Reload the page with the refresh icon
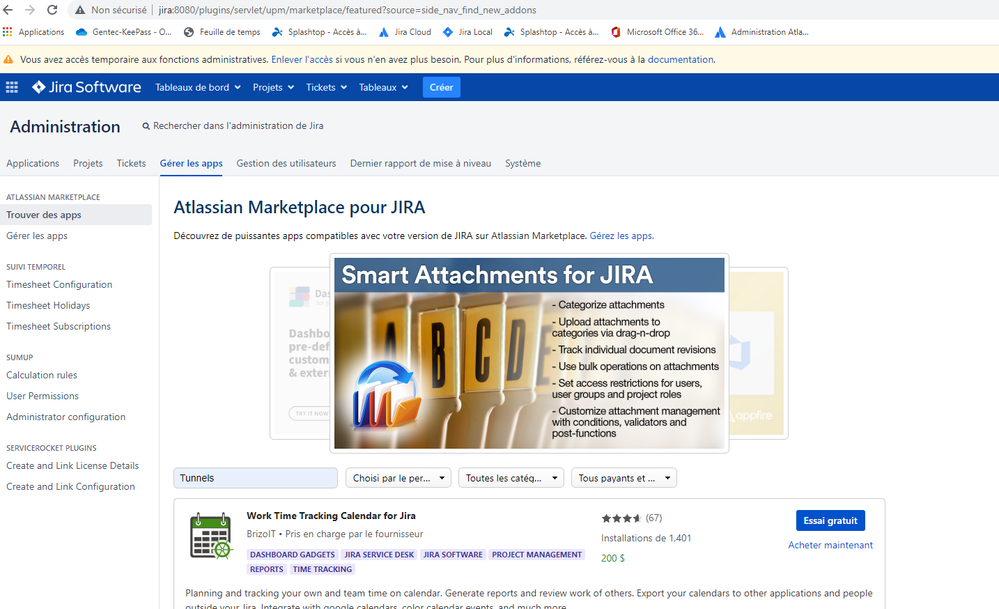 coord(52,10)
